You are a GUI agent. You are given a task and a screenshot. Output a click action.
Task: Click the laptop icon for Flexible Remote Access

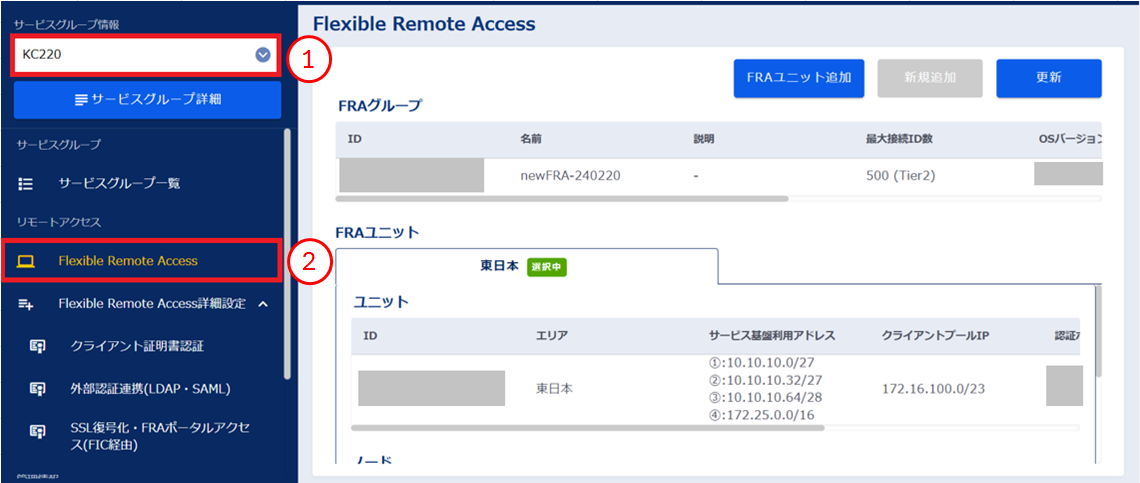tap(27, 261)
